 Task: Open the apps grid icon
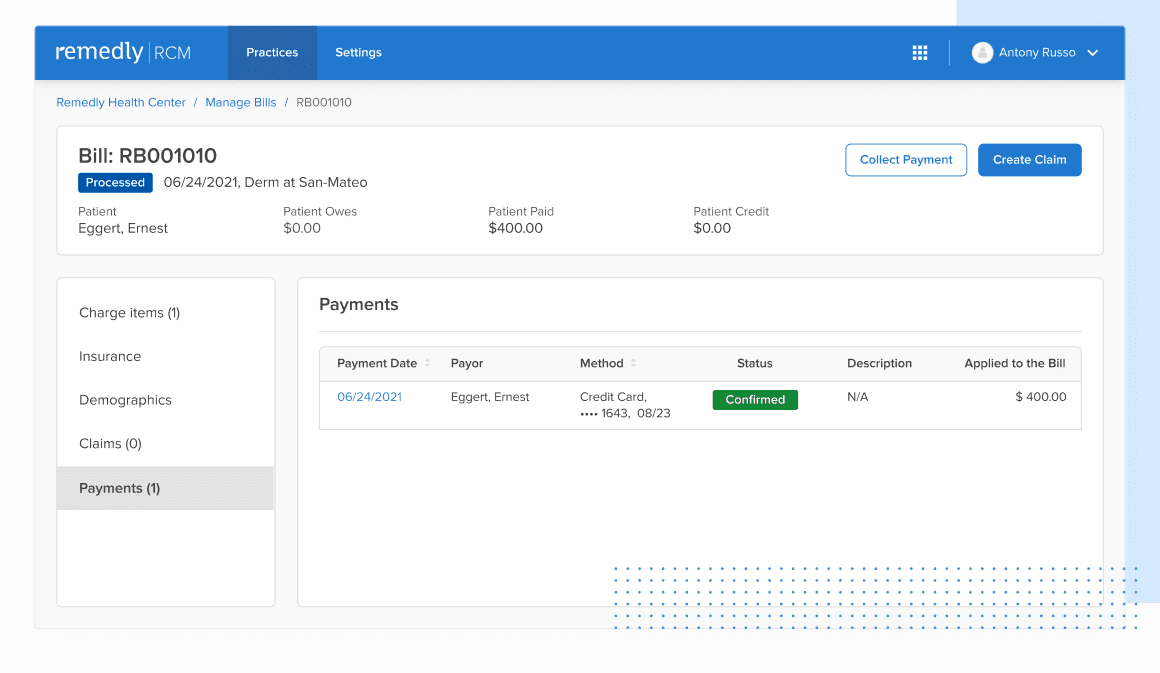click(x=920, y=53)
